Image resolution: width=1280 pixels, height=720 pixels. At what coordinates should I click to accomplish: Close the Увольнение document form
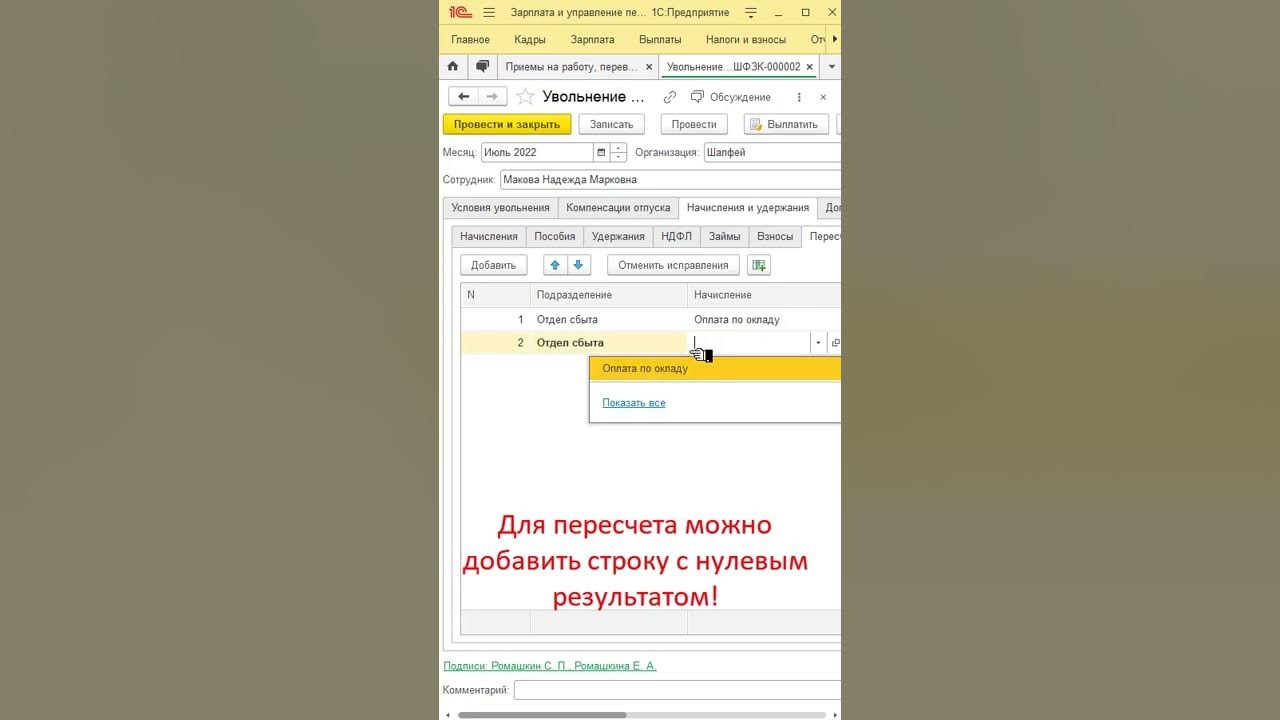point(823,97)
